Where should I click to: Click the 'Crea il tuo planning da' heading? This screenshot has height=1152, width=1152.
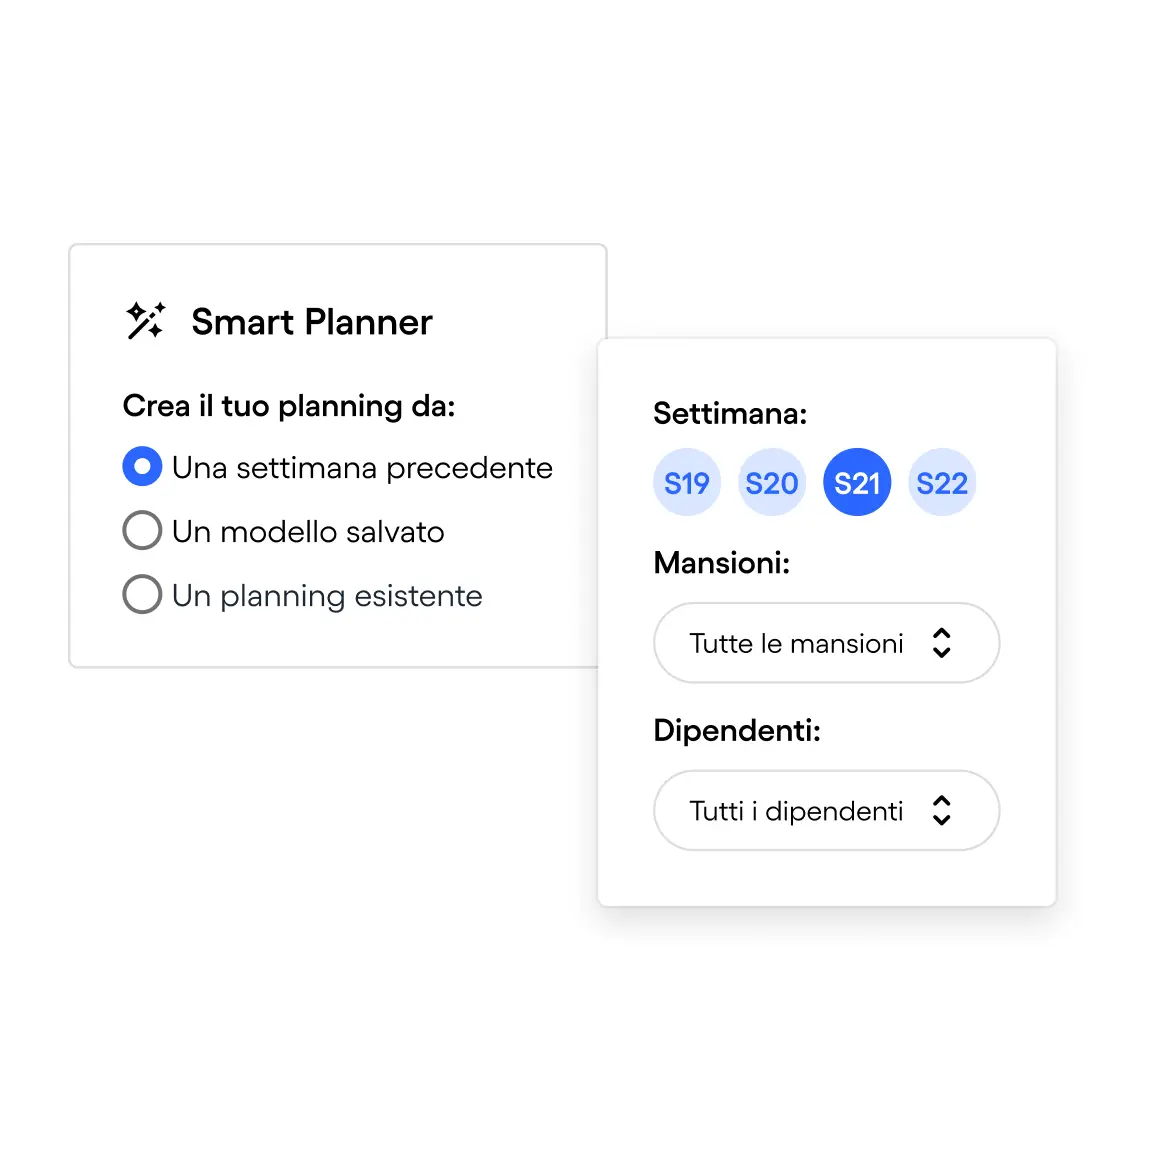coord(289,406)
